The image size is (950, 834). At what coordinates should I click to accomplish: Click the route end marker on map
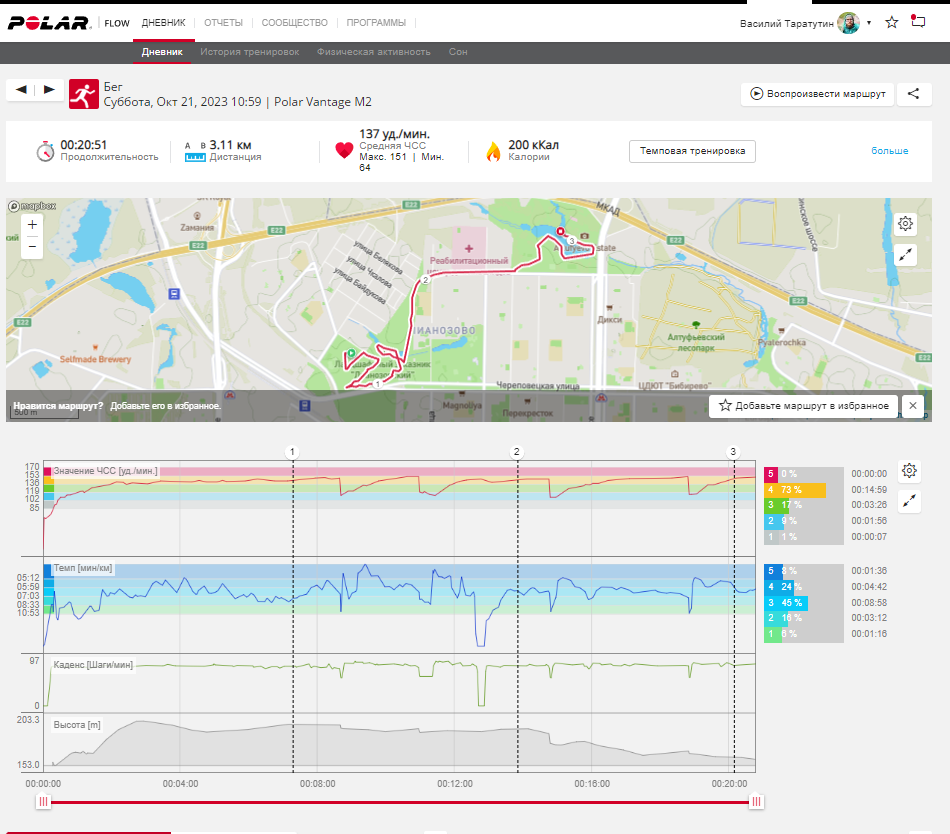point(560,231)
